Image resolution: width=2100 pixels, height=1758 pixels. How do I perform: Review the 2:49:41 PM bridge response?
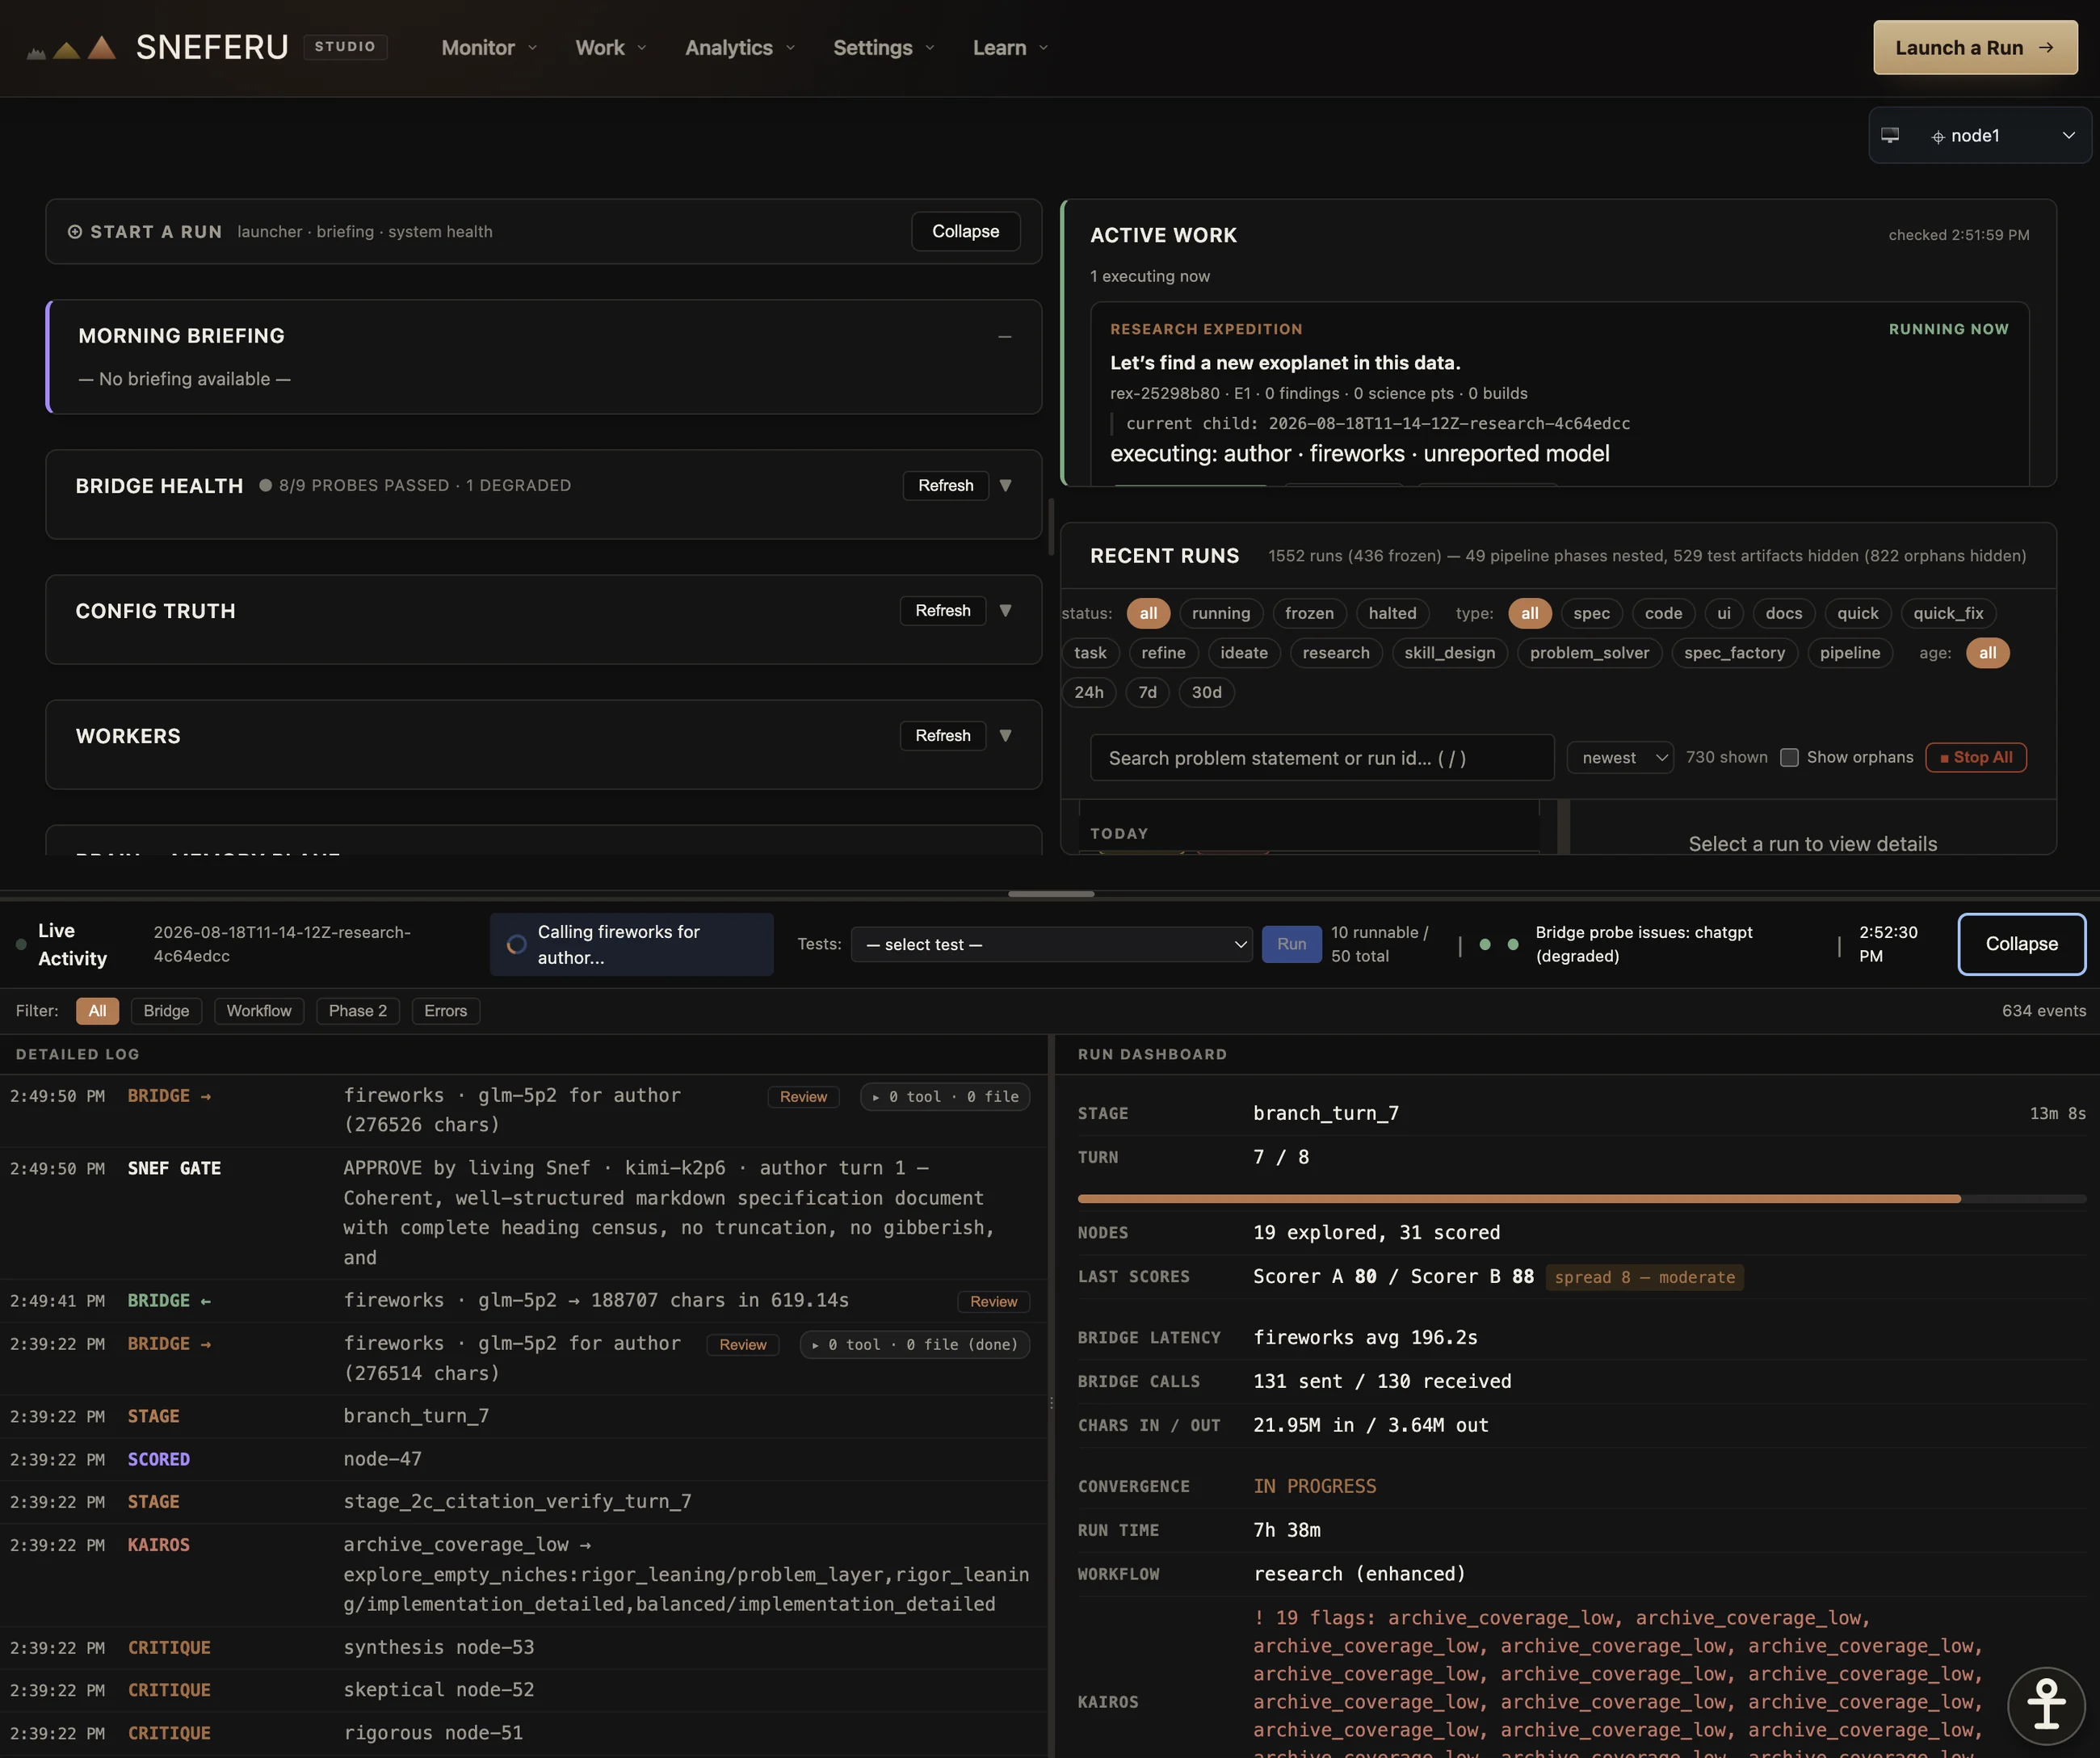coord(993,1301)
